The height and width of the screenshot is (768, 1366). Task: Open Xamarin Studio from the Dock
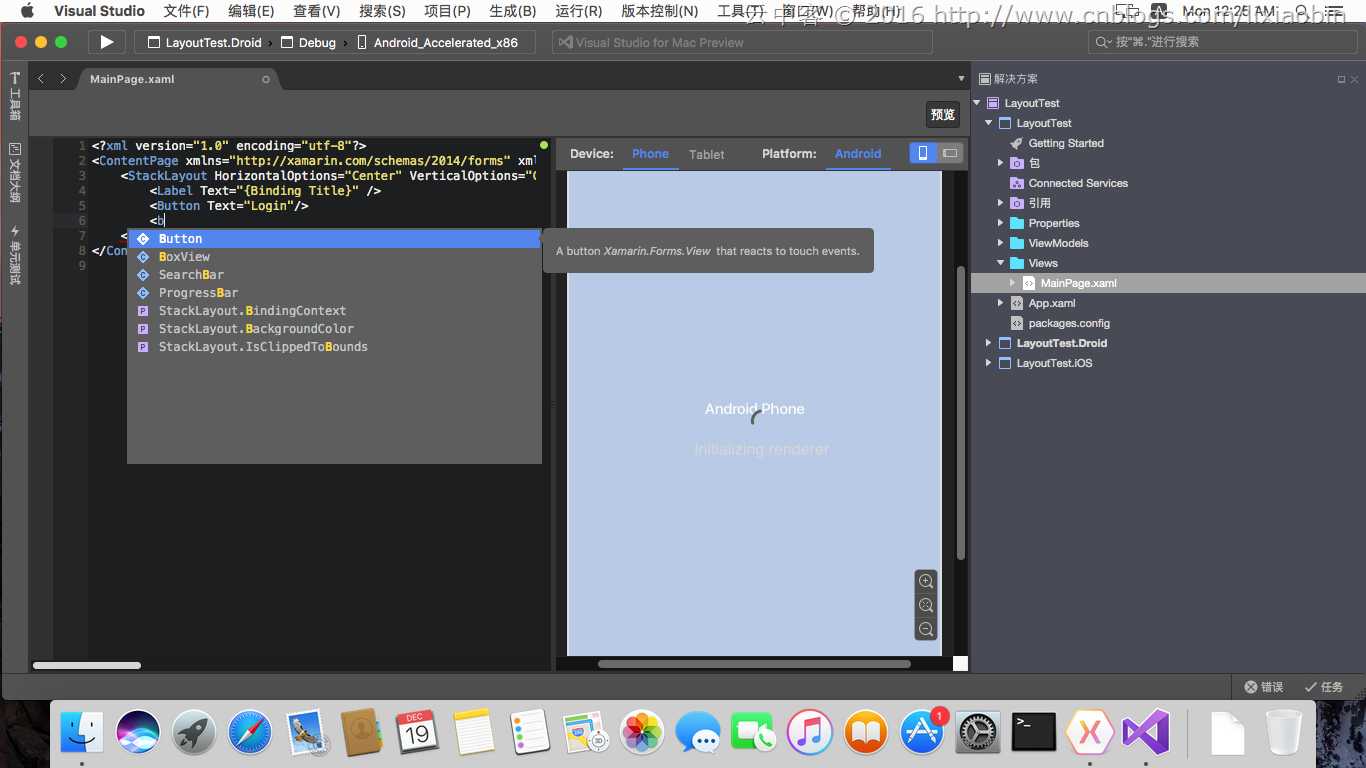tap(1090, 733)
